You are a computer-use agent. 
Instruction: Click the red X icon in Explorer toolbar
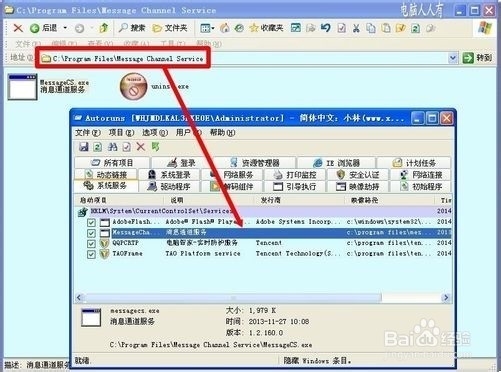point(18,28)
